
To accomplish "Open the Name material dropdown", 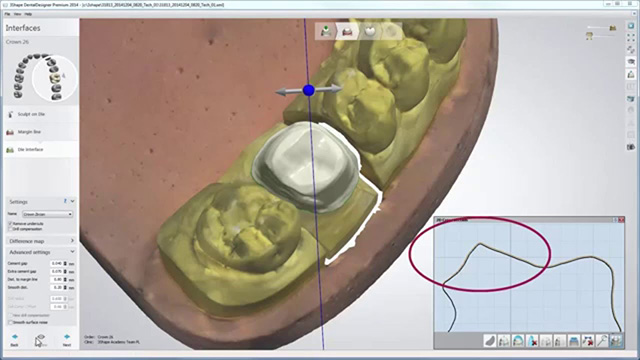I will [47, 214].
